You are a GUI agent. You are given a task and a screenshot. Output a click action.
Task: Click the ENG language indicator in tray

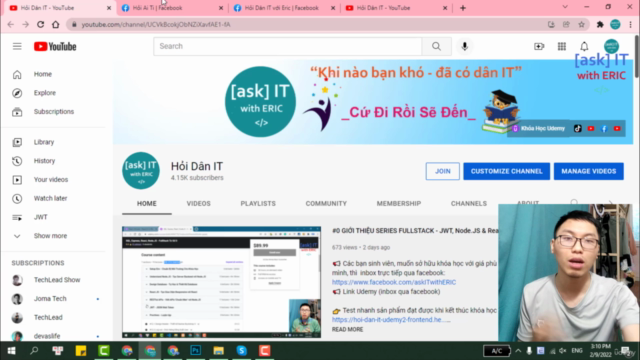point(577,351)
